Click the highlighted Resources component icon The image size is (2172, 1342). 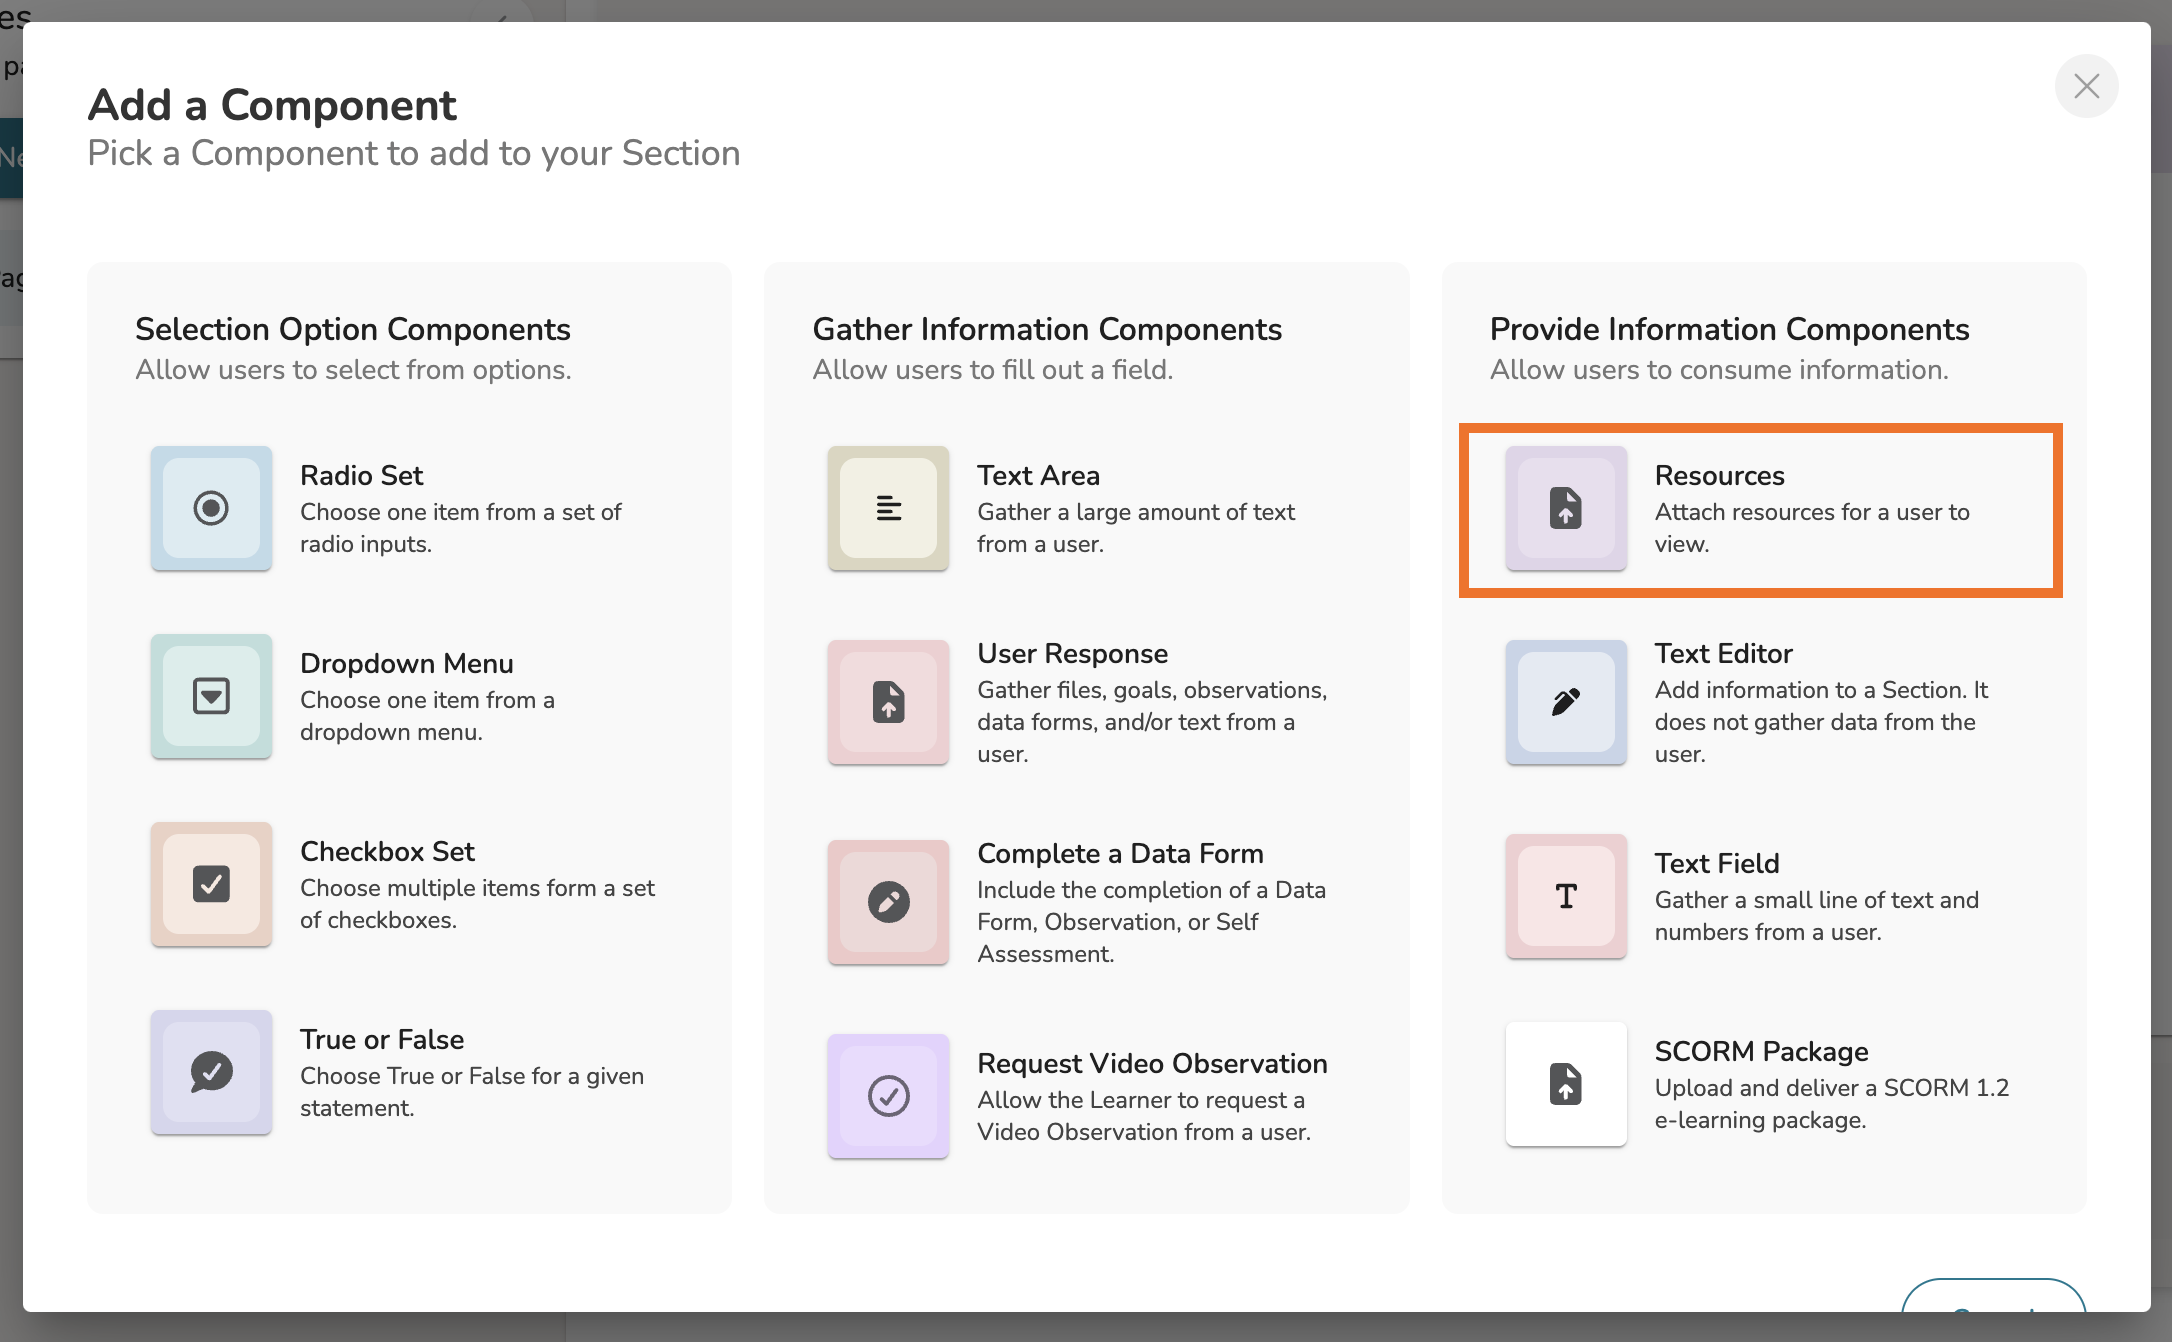1566,508
